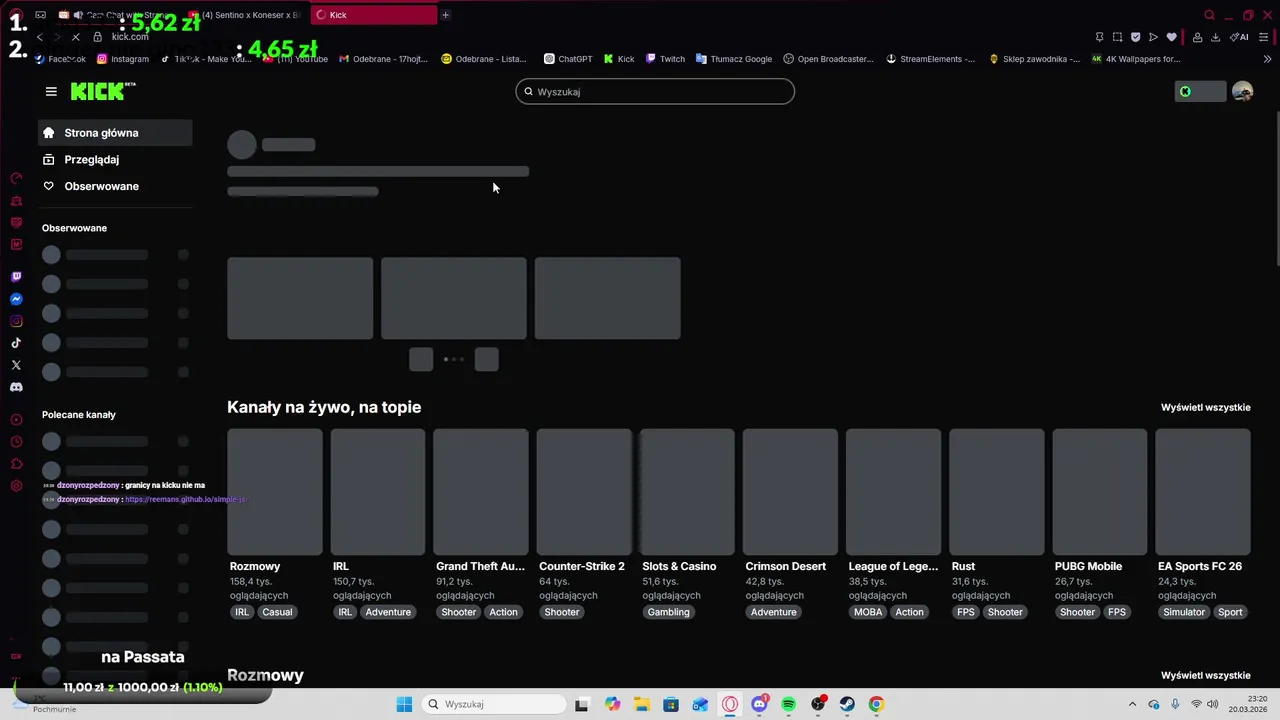Click the browser snapshot icon
Screen dimensions: 1280x720
[x=1117, y=37]
